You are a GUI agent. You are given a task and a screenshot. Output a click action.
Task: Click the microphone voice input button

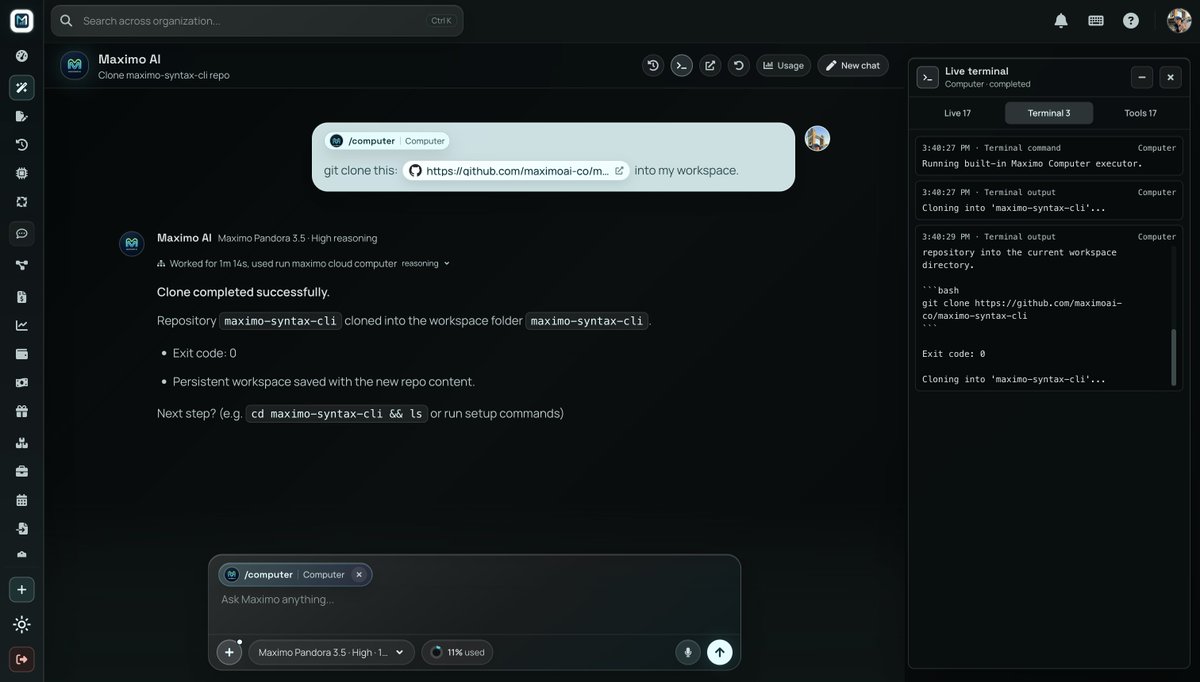click(687, 652)
